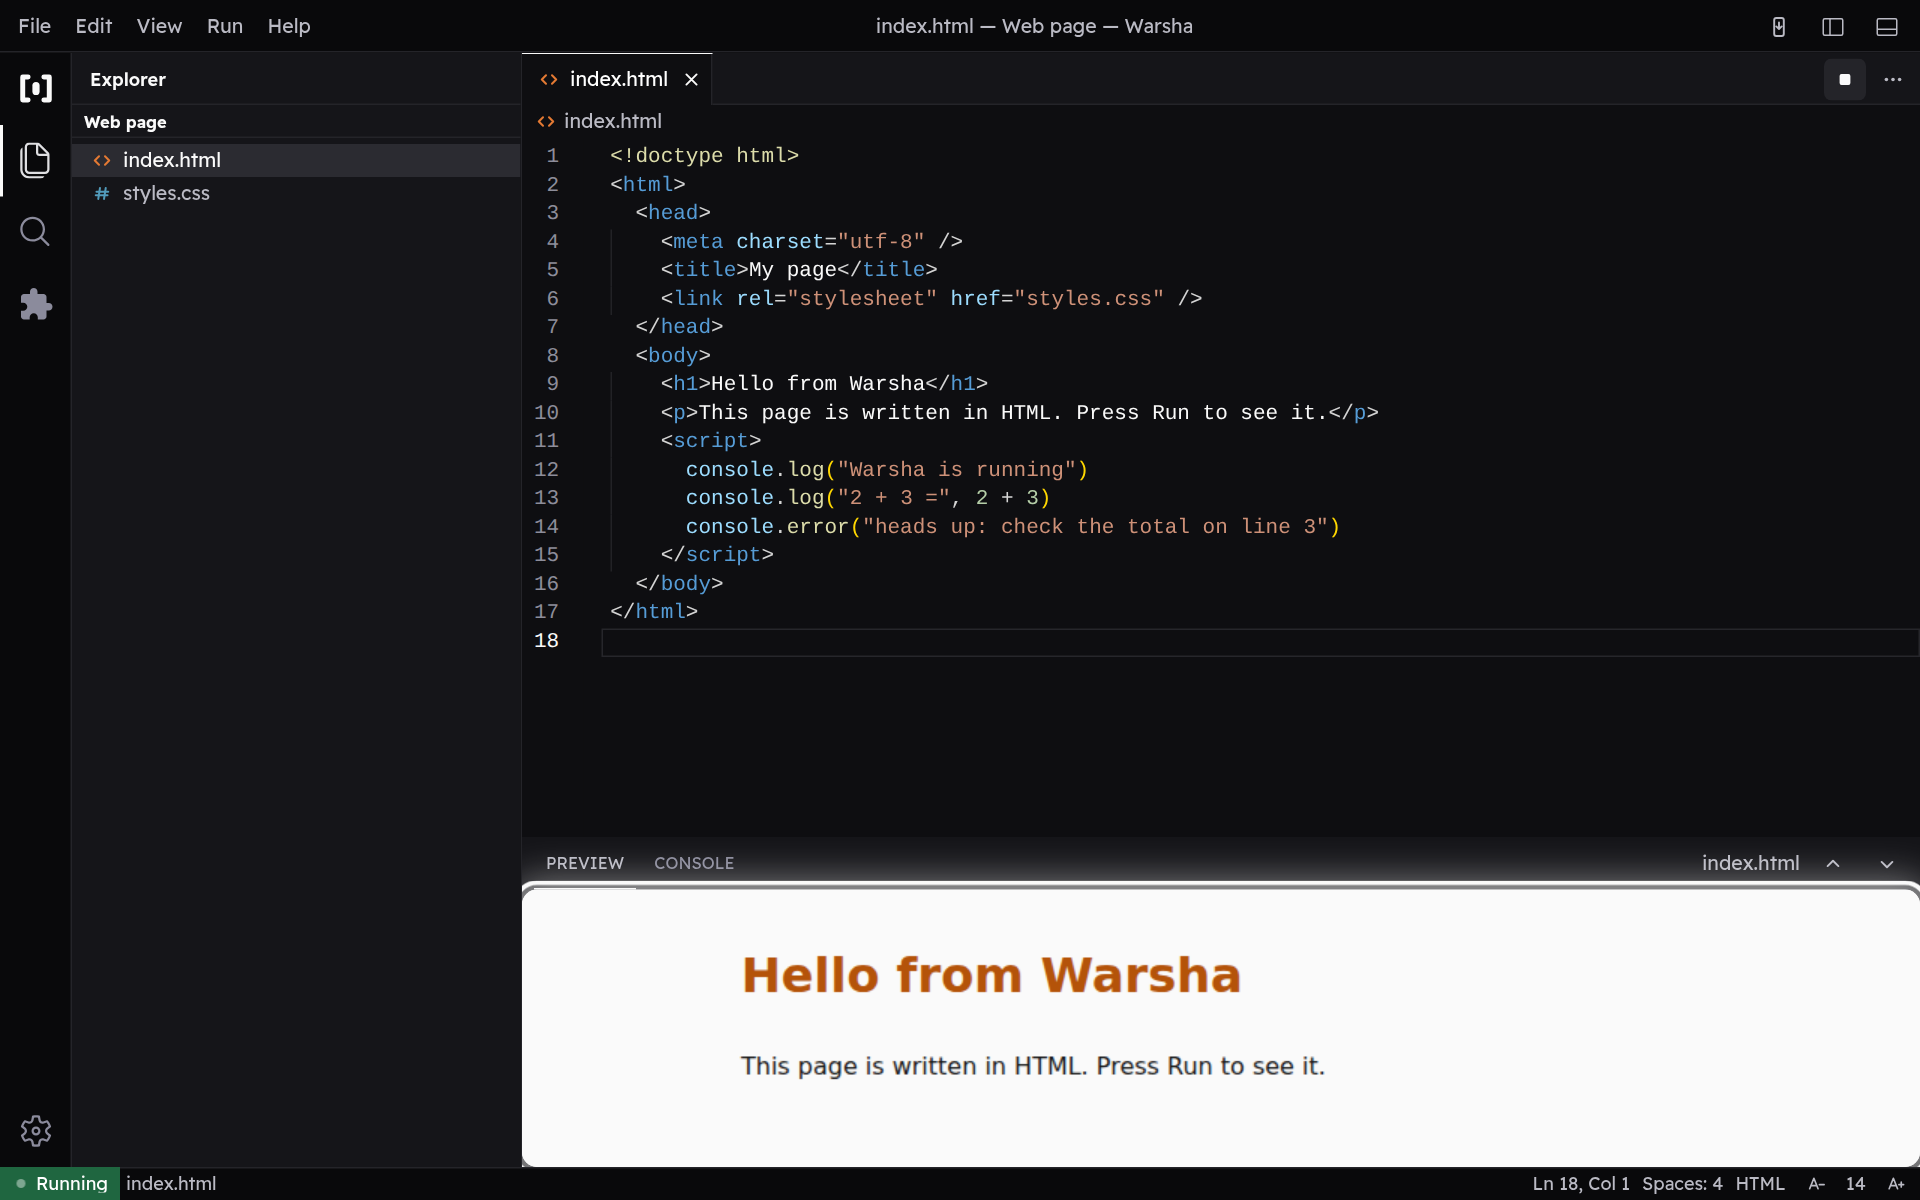
Task: Click index.html in the status bar
Action: 171,1184
